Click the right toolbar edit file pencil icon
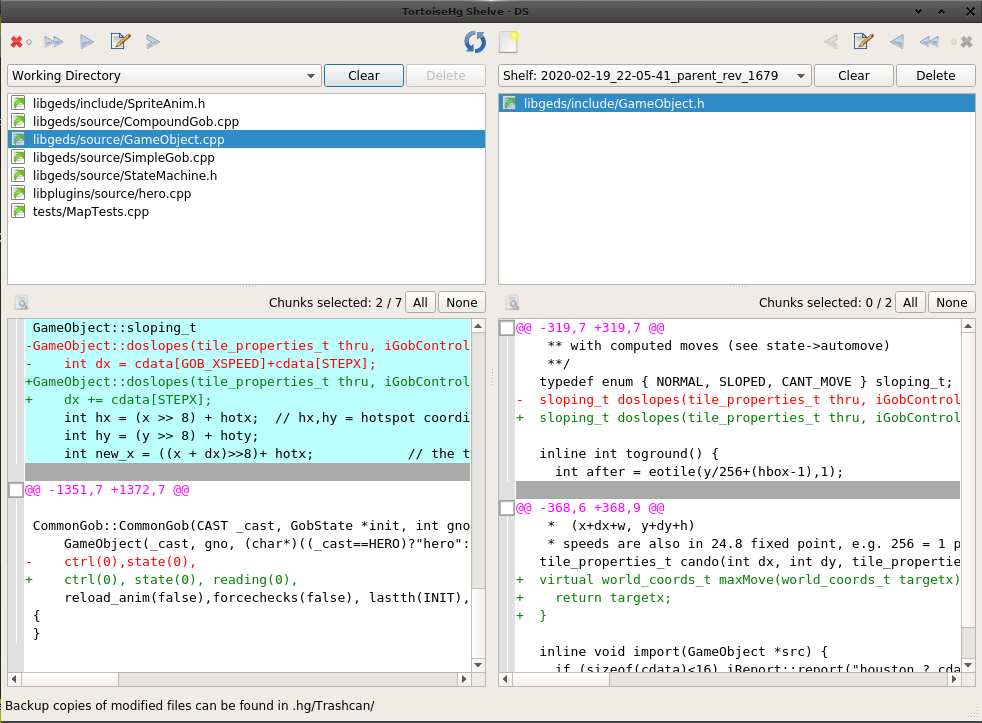Screen dimensions: 982x723 point(864,41)
